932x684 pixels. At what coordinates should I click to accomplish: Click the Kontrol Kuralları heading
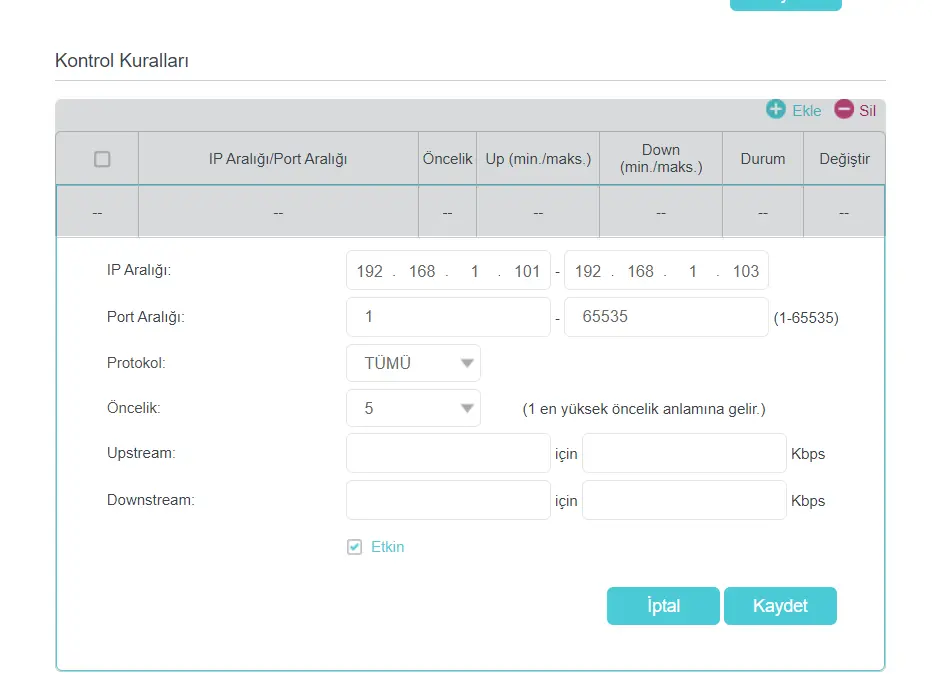point(122,61)
